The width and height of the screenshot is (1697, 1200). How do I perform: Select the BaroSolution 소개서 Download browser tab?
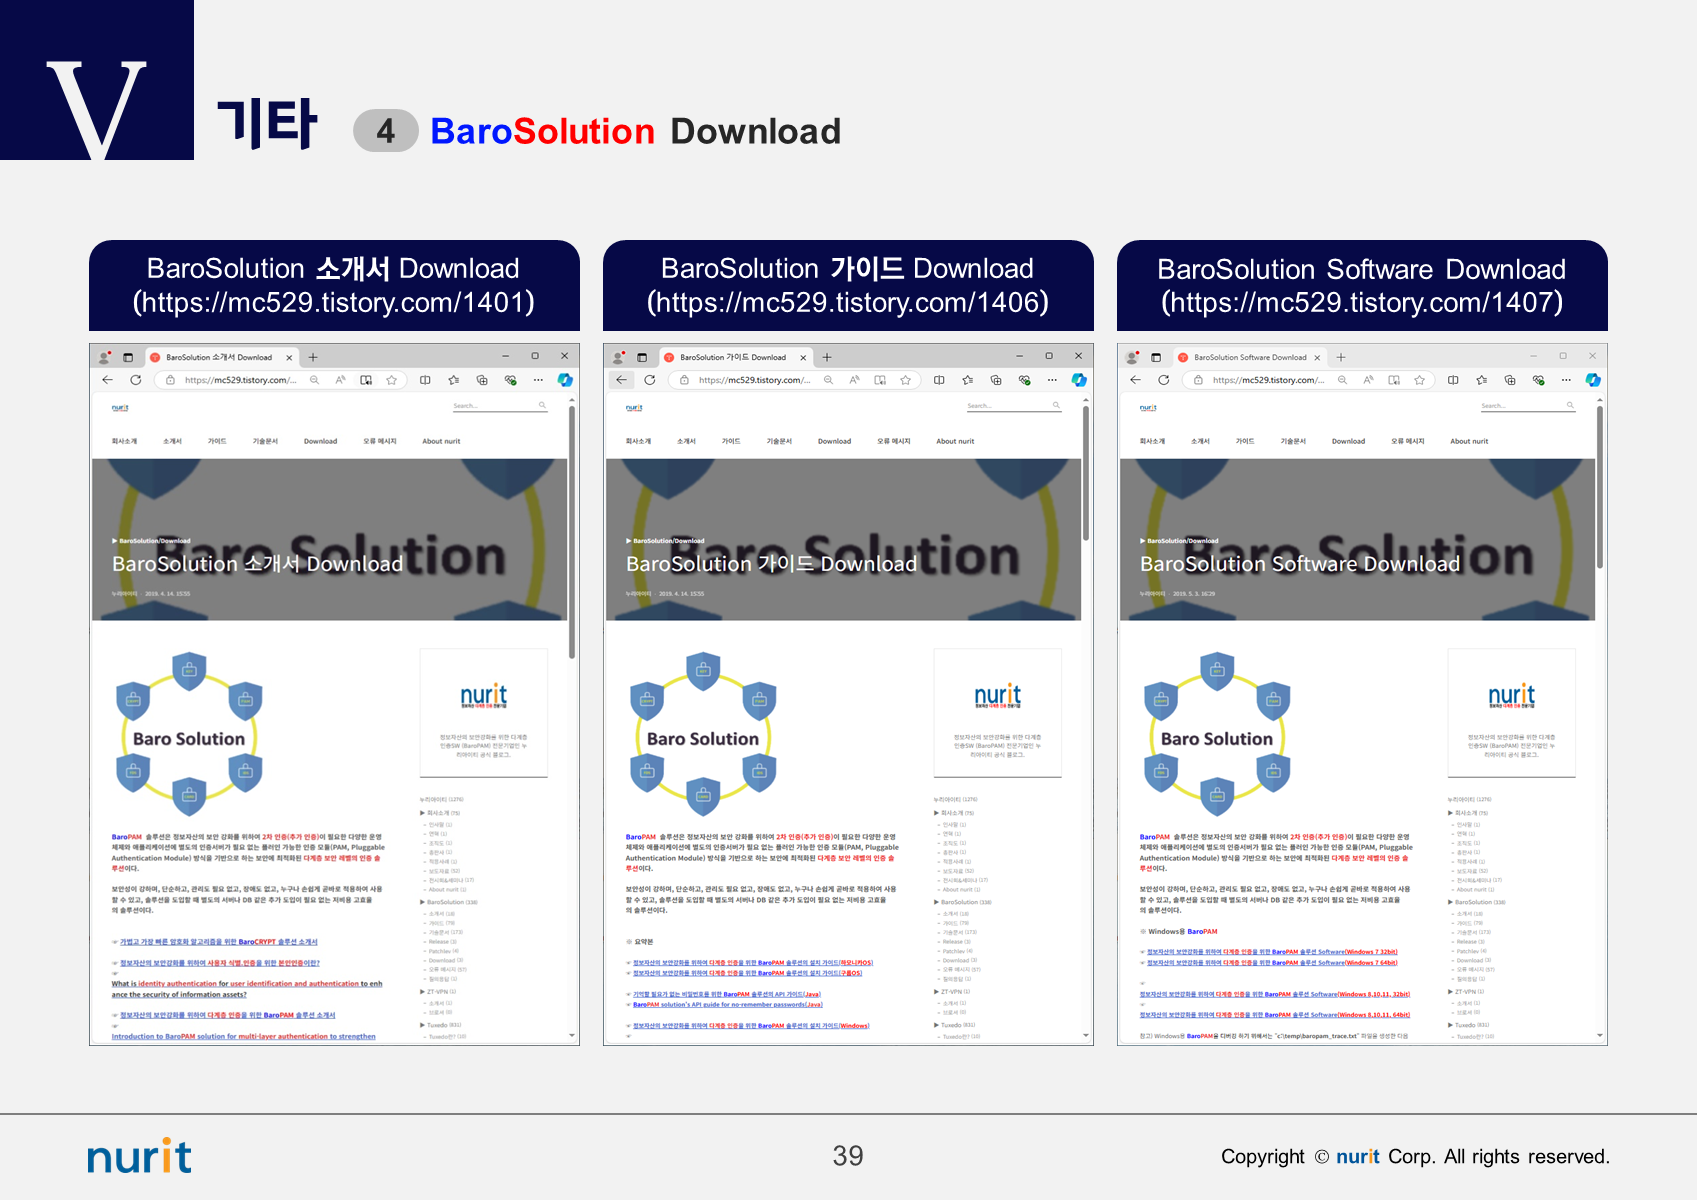point(221,357)
